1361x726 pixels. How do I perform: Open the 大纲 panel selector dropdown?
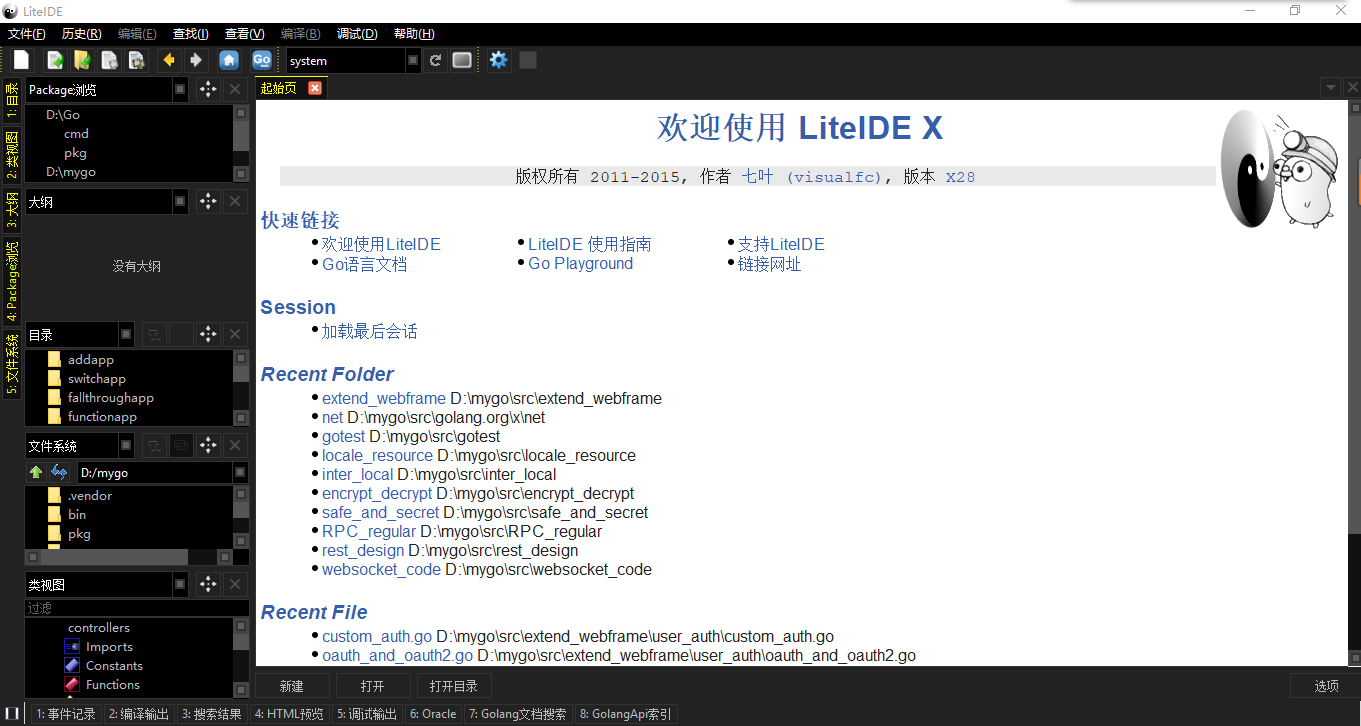pyautogui.click(x=180, y=202)
